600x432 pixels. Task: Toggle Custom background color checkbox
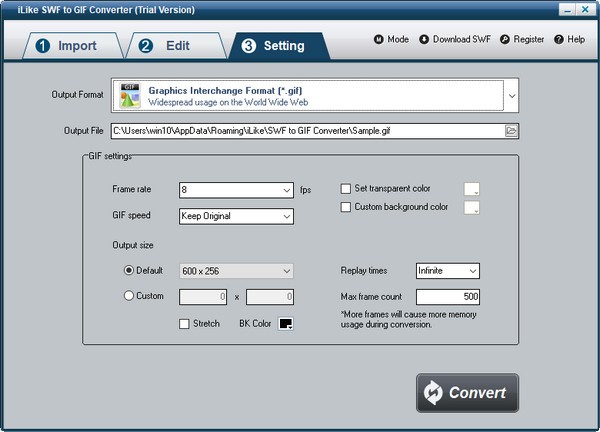pyautogui.click(x=346, y=207)
